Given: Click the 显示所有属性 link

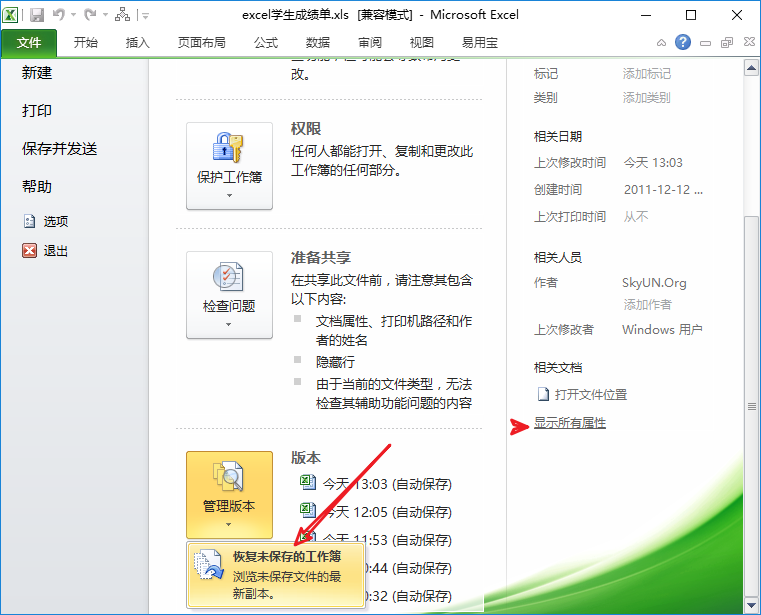Looking at the screenshot, I should pos(570,423).
